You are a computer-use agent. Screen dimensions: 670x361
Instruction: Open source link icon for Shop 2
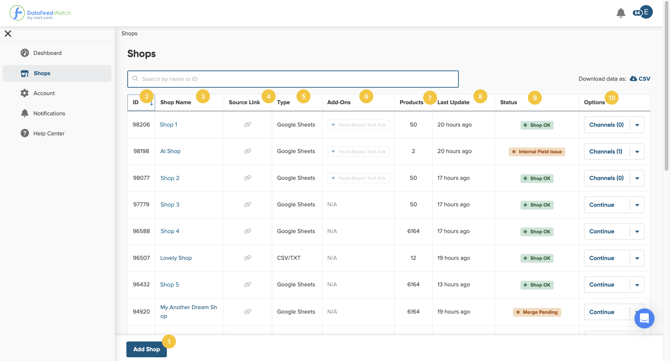(247, 178)
